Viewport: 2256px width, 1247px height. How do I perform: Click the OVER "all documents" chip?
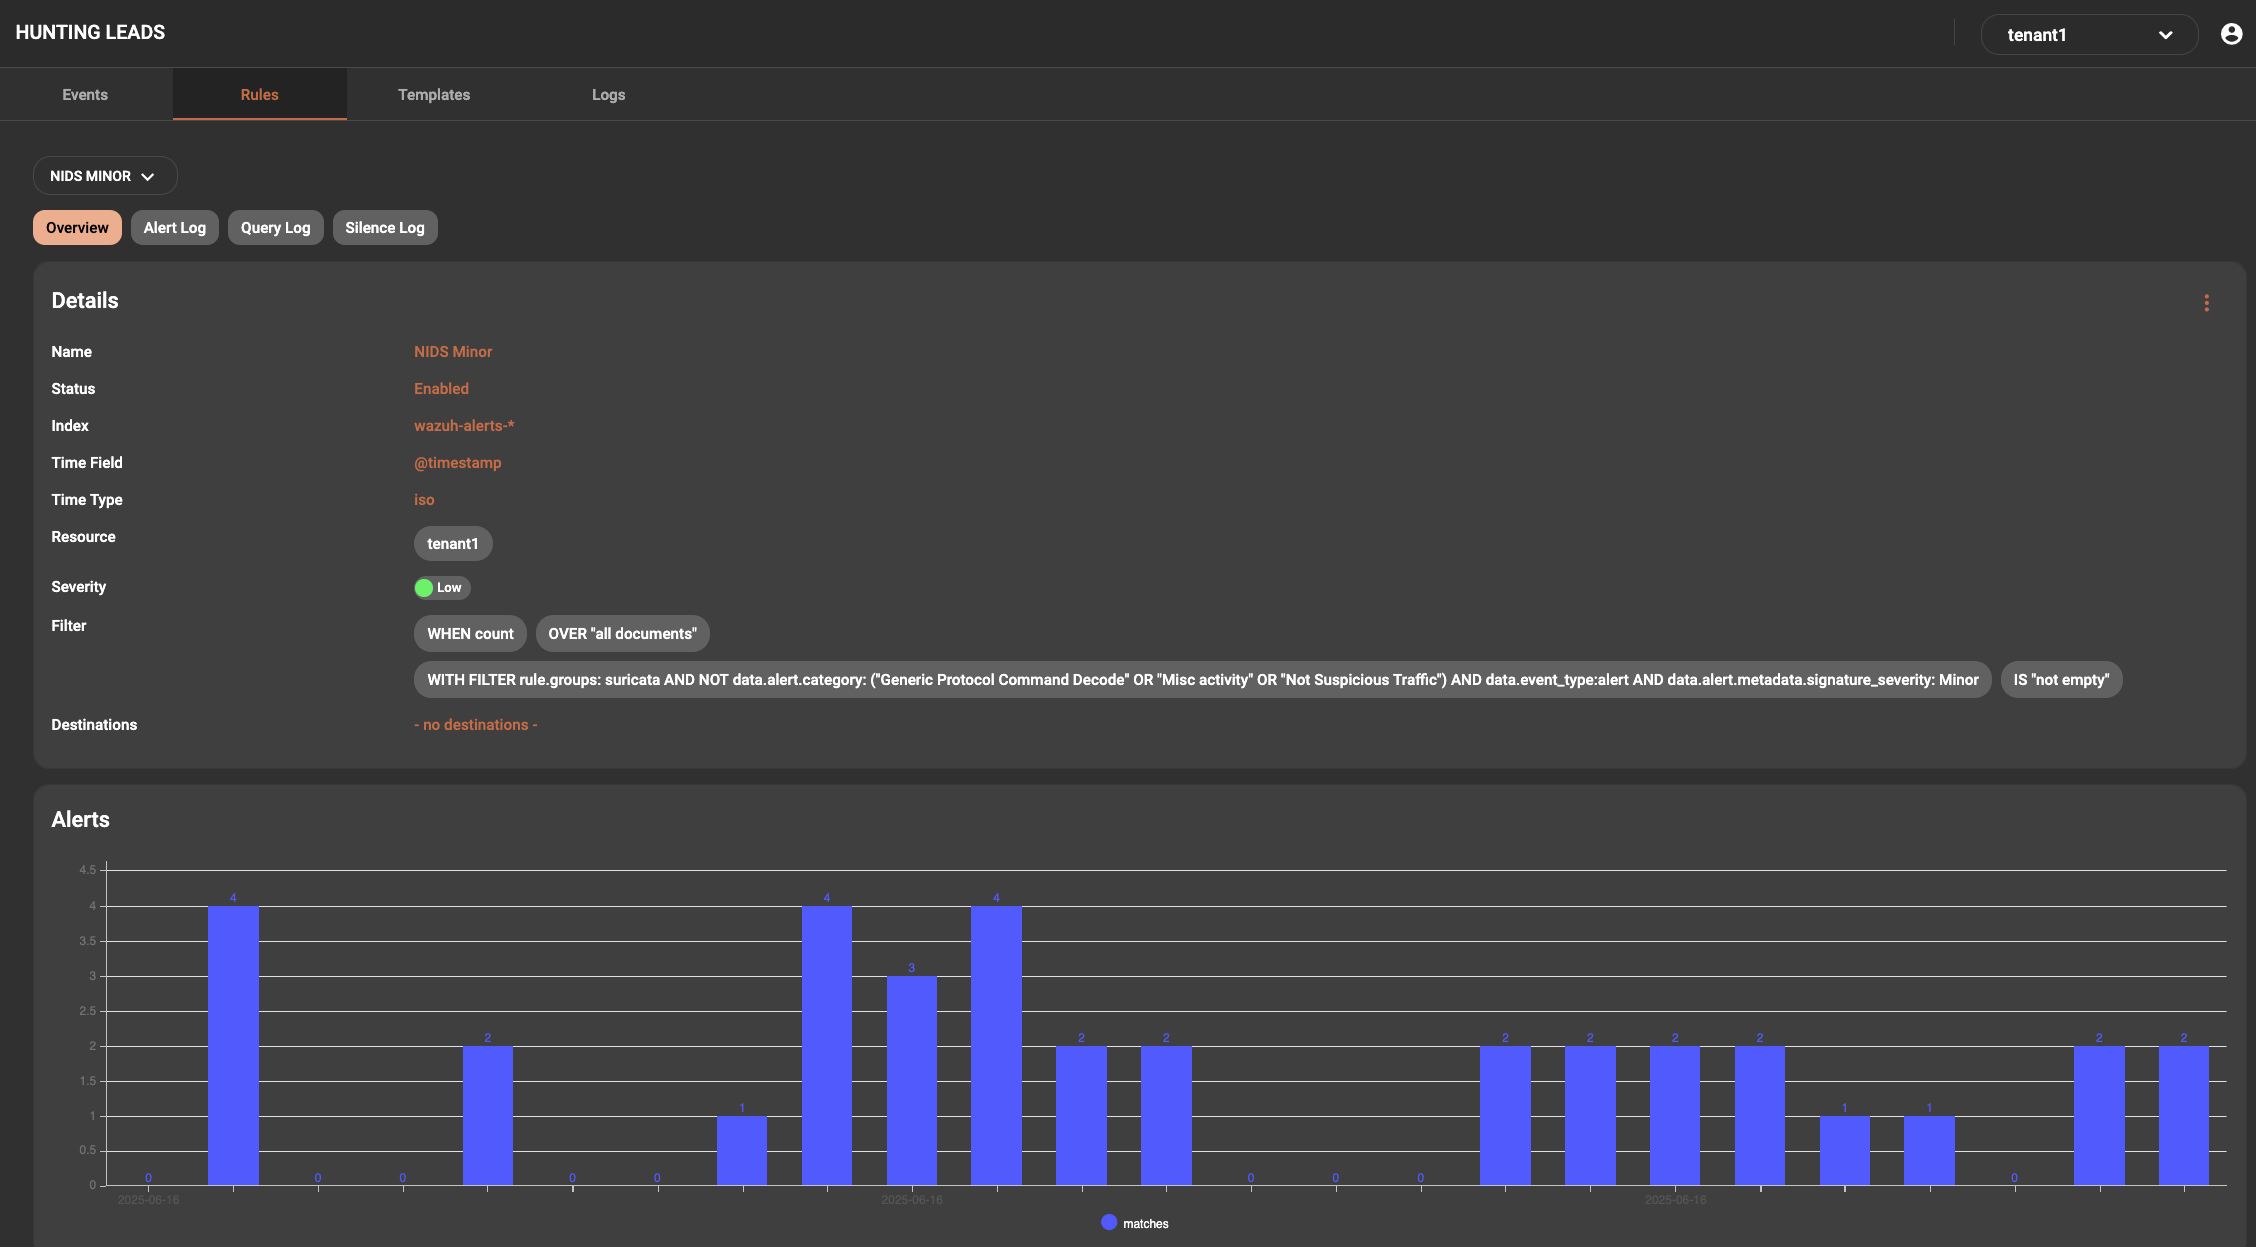tap(622, 634)
